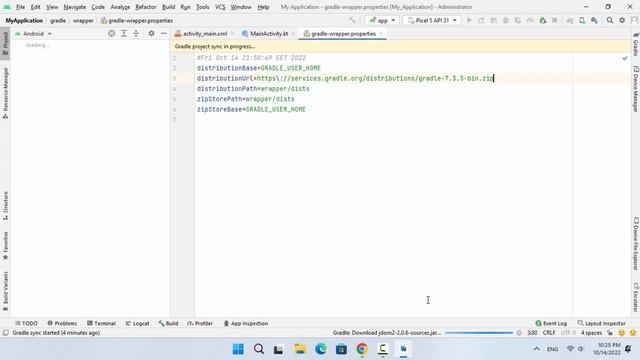The width and height of the screenshot is (640, 360).
Task: Close the gradle-wrapper.properties tab
Action: [381, 33]
